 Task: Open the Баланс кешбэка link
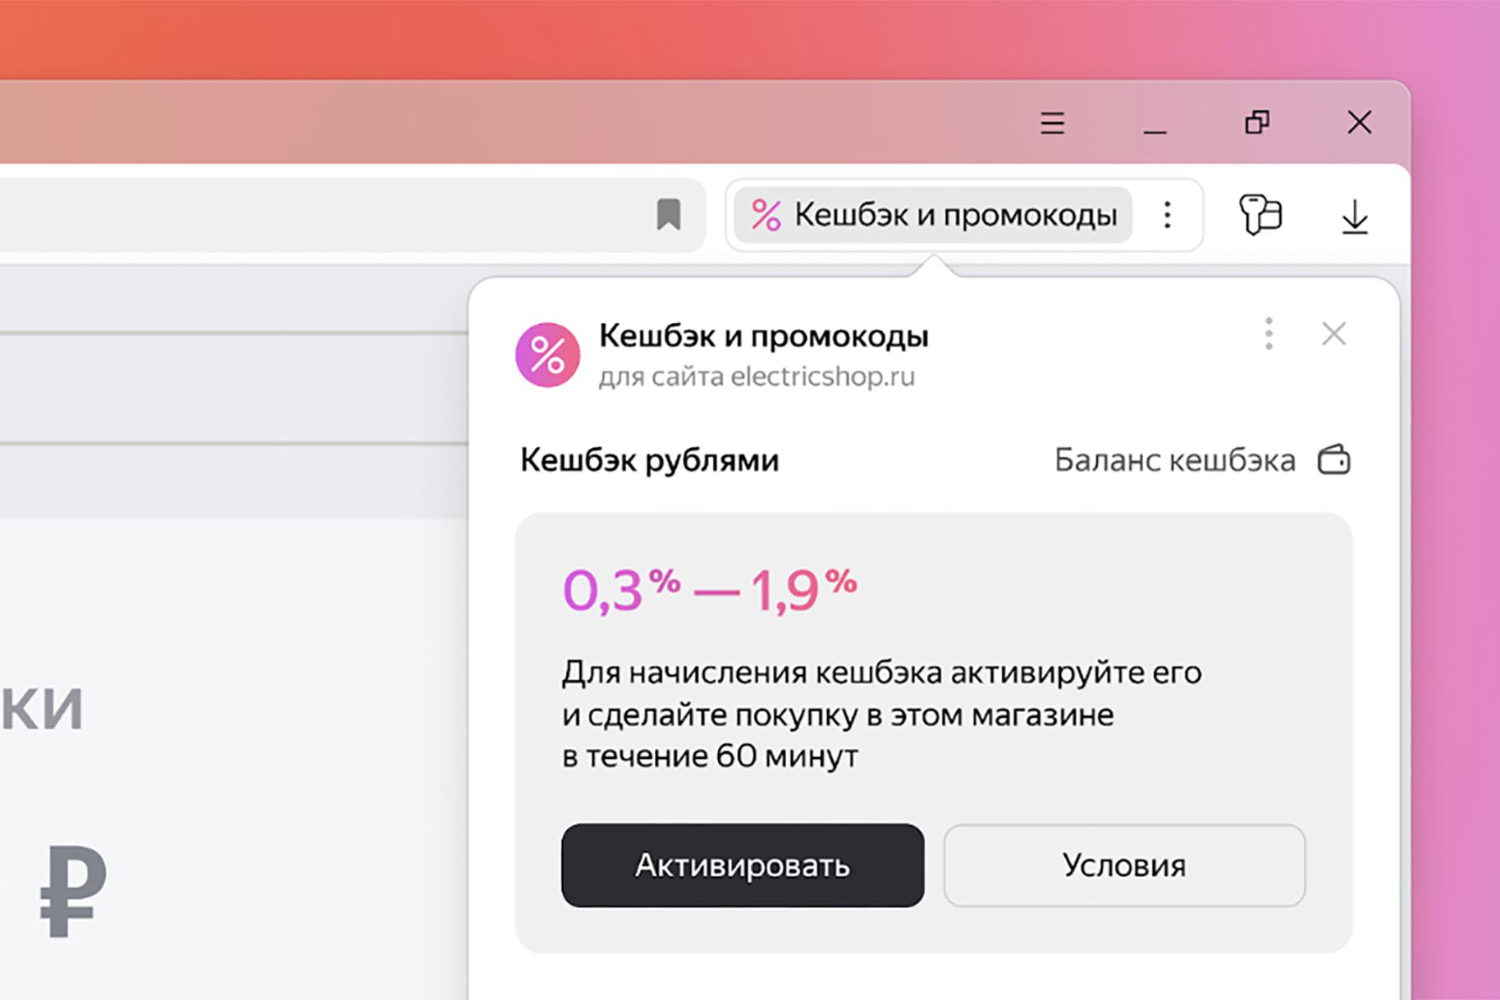coord(1174,460)
